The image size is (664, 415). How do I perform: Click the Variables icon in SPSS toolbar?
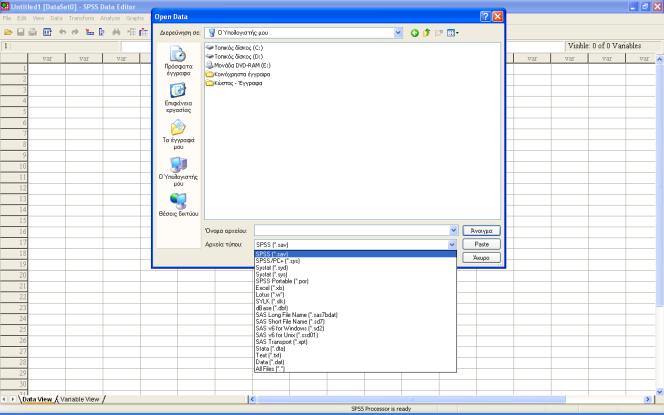pos(102,32)
